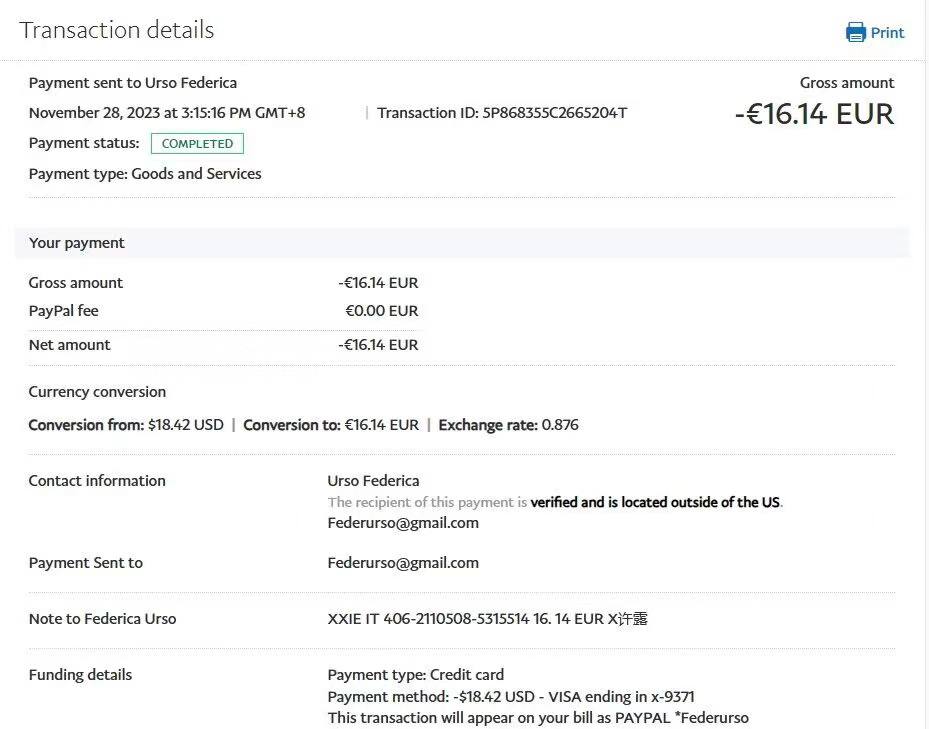
Task: Click the Print link text
Action: (887, 33)
